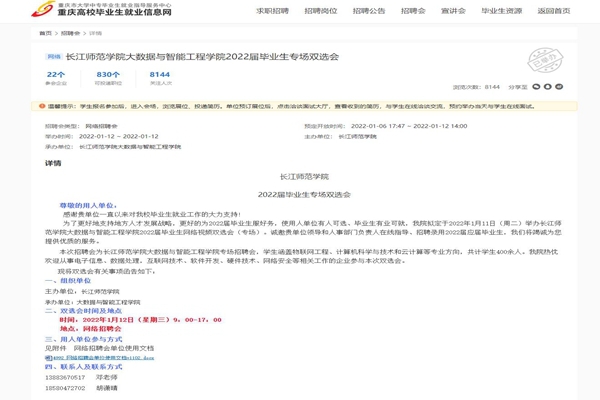Click the 主办单位: 长江师范学院 info field
This screenshot has width=600, height=400.
pyautogui.click(x=341, y=136)
